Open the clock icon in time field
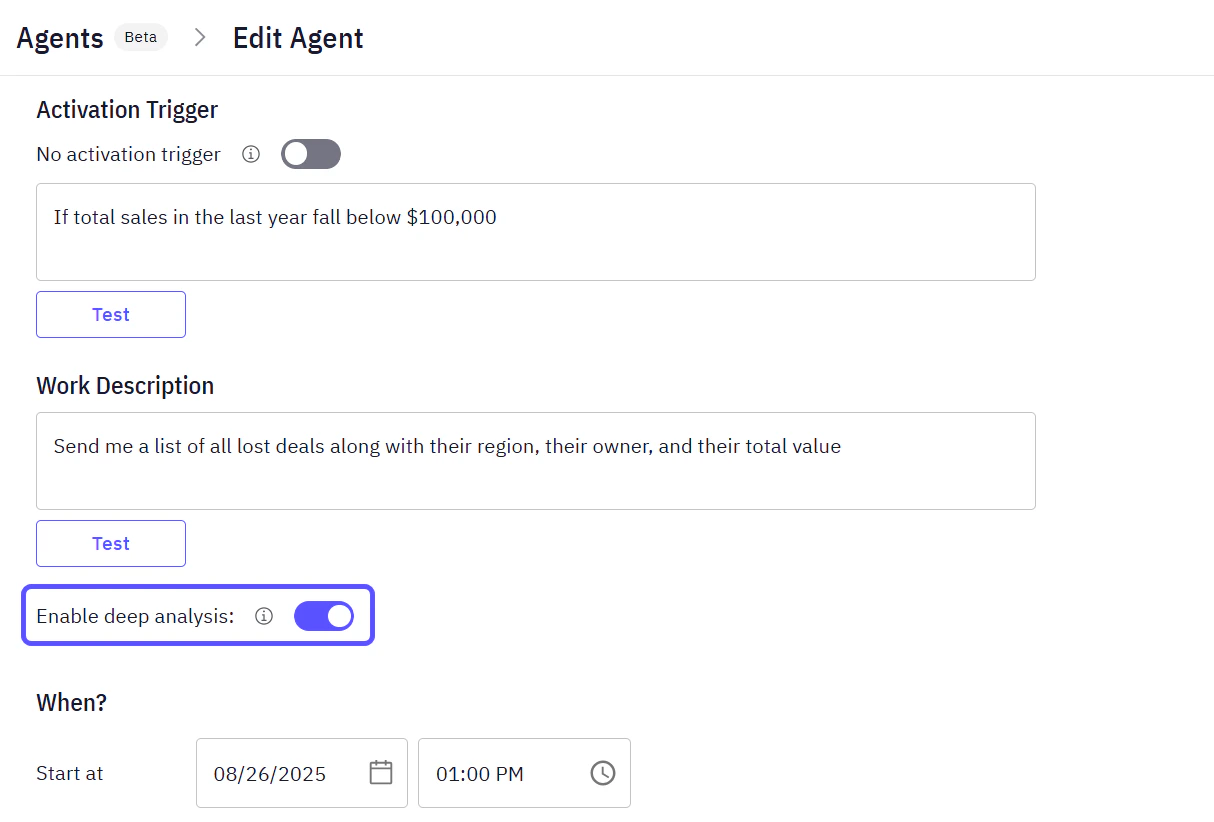 pyautogui.click(x=603, y=772)
